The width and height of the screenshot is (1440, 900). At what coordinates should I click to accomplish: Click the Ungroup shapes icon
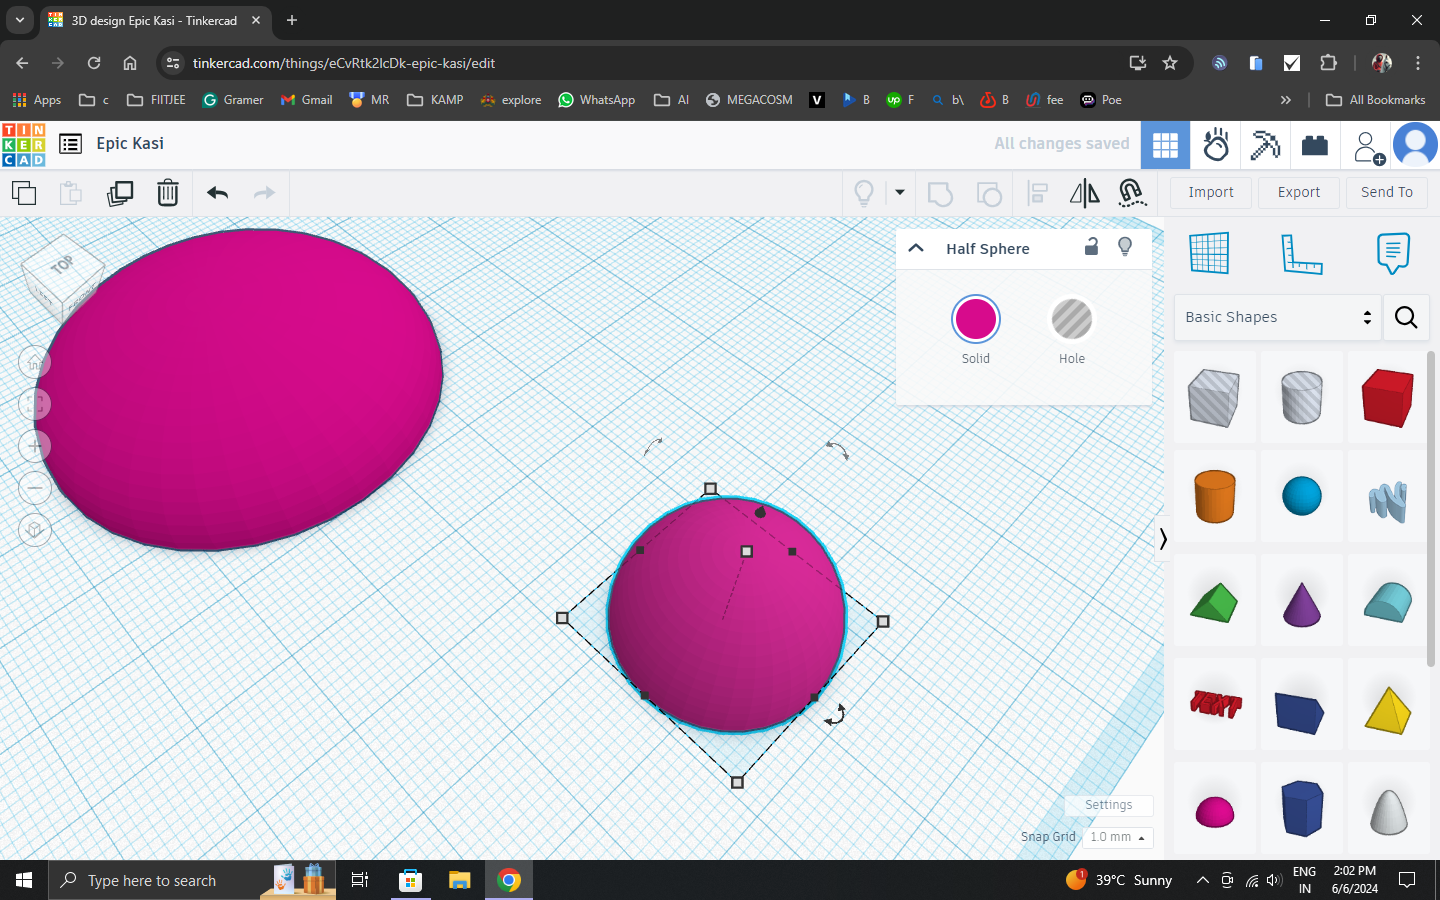[x=989, y=194]
